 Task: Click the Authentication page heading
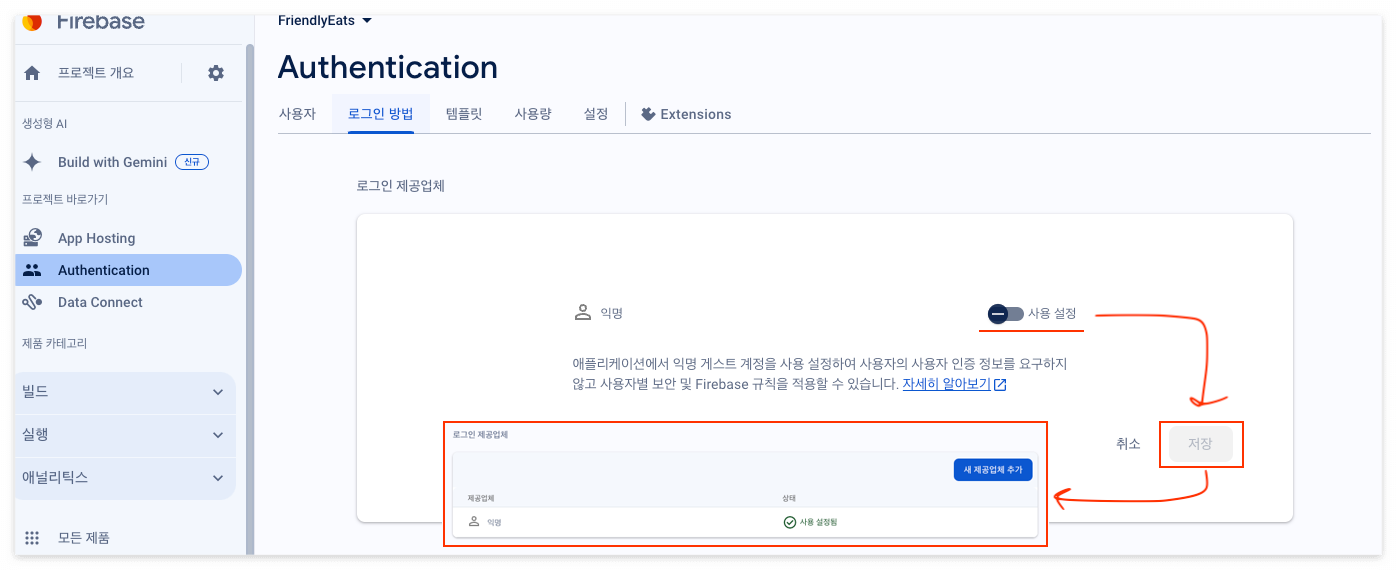pos(388,67)
